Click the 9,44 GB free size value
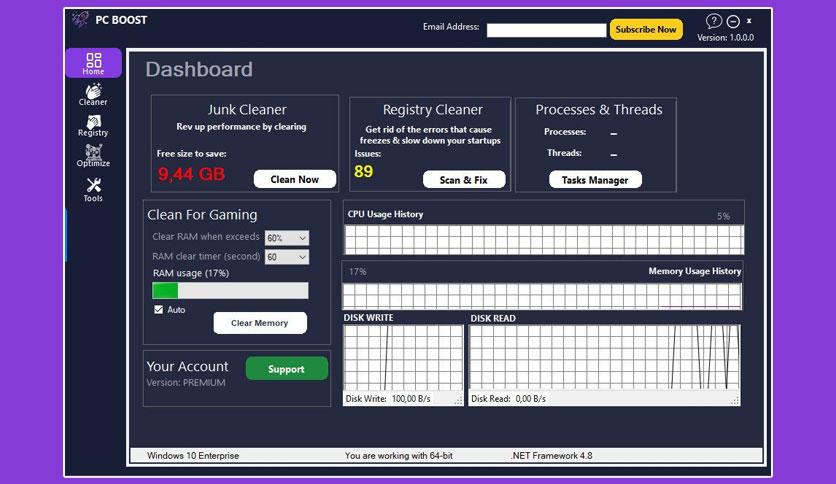The height and width of the screenshot is (484, 836). coord(191,174)
